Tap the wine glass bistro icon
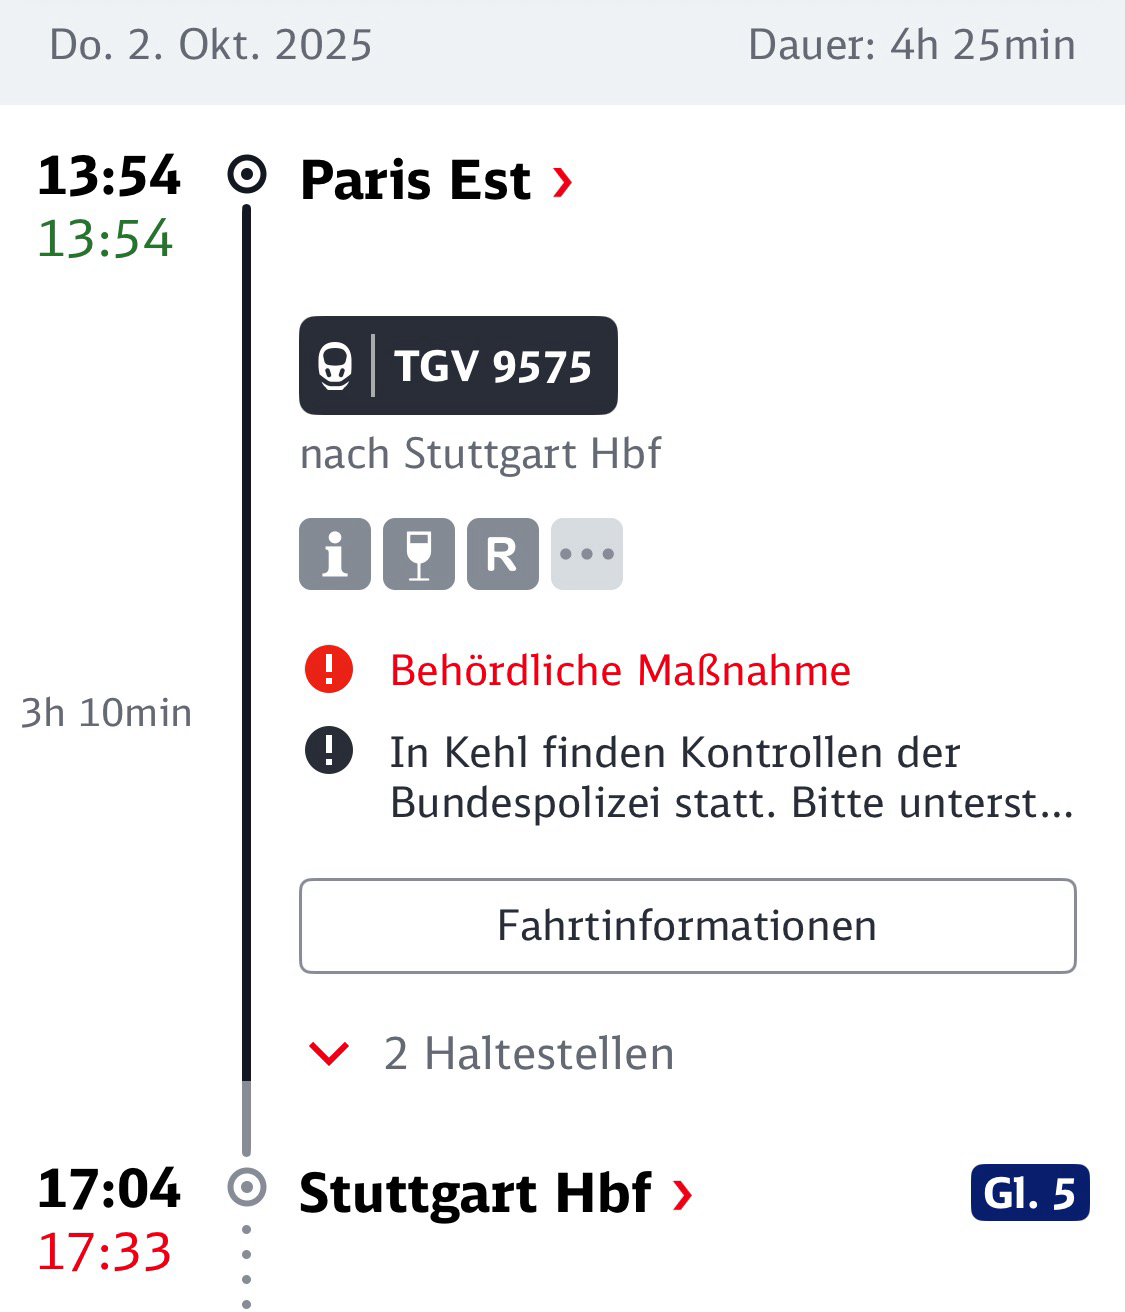The width and height of the screenshot is (1125, 1312). 419,554
